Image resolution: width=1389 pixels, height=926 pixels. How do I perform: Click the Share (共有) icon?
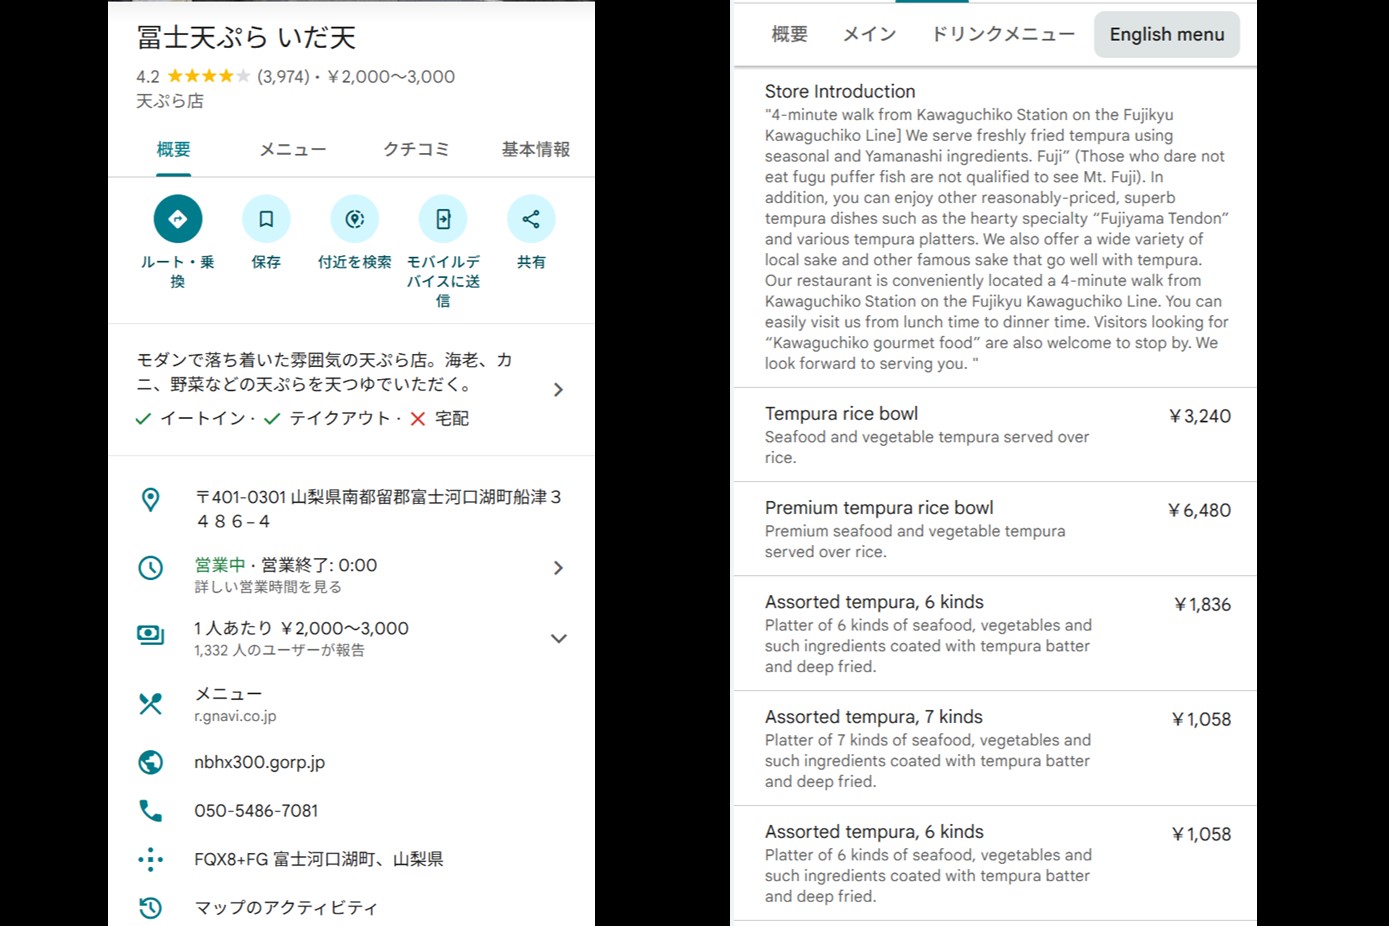coord(531,219)
